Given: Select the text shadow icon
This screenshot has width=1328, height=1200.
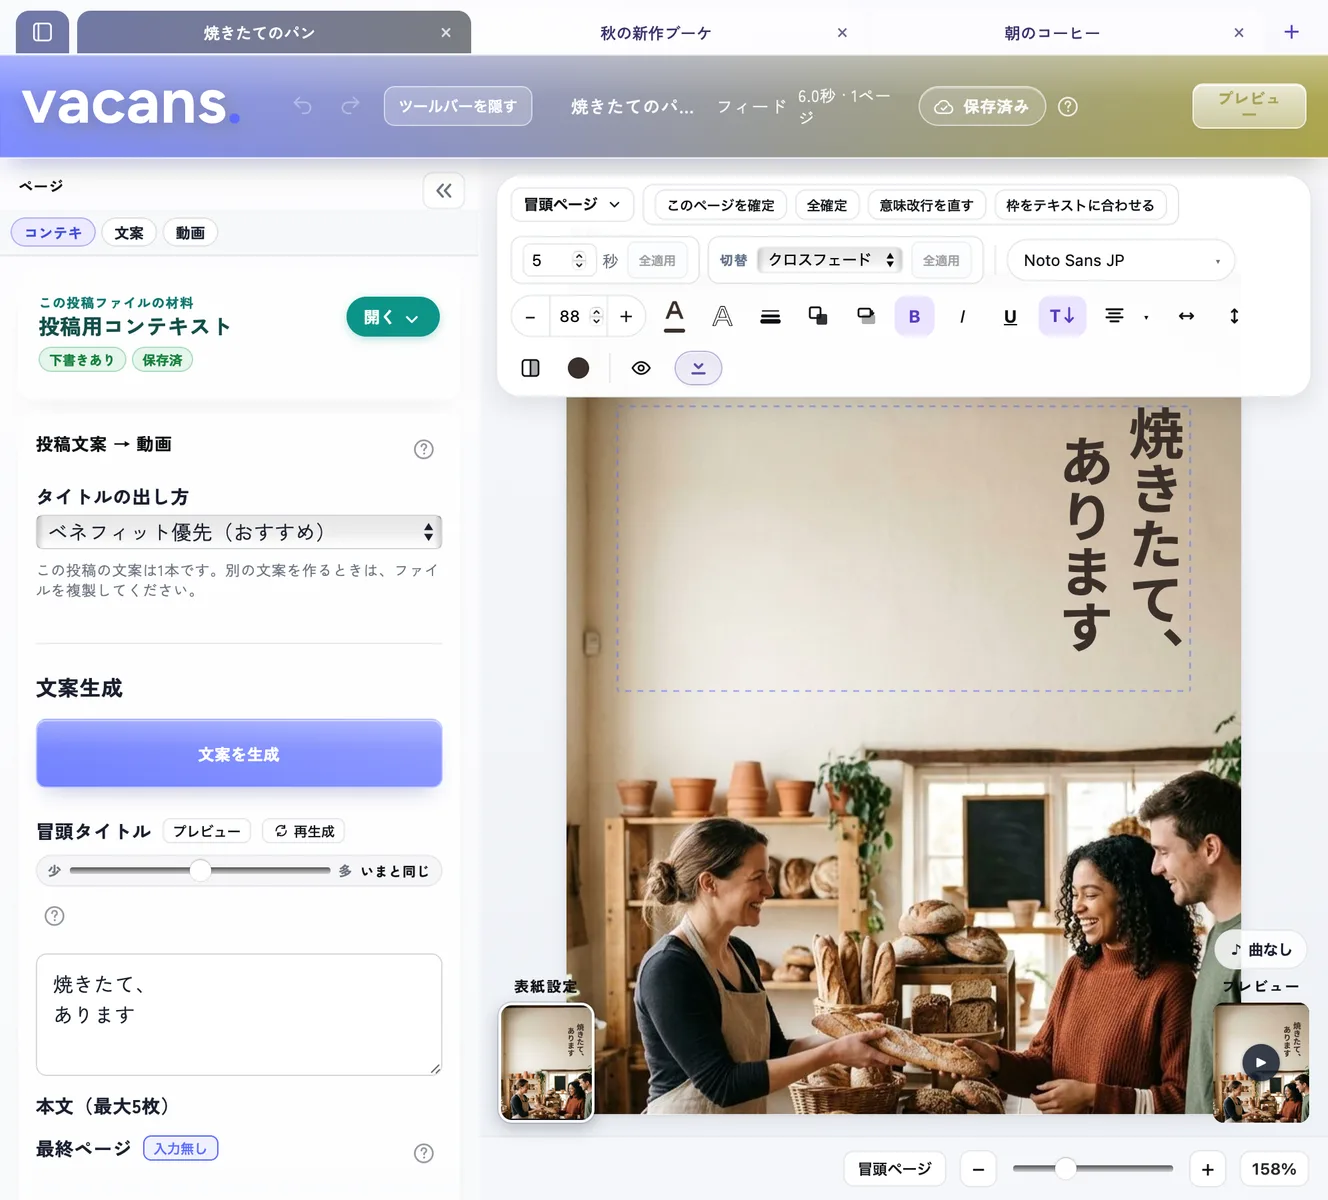Looking at the screenshot, I should (x=818, y=316).
